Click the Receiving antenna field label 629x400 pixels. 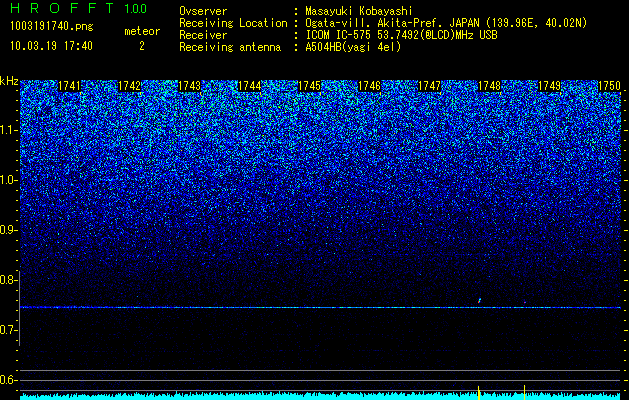tap(230, 47)
